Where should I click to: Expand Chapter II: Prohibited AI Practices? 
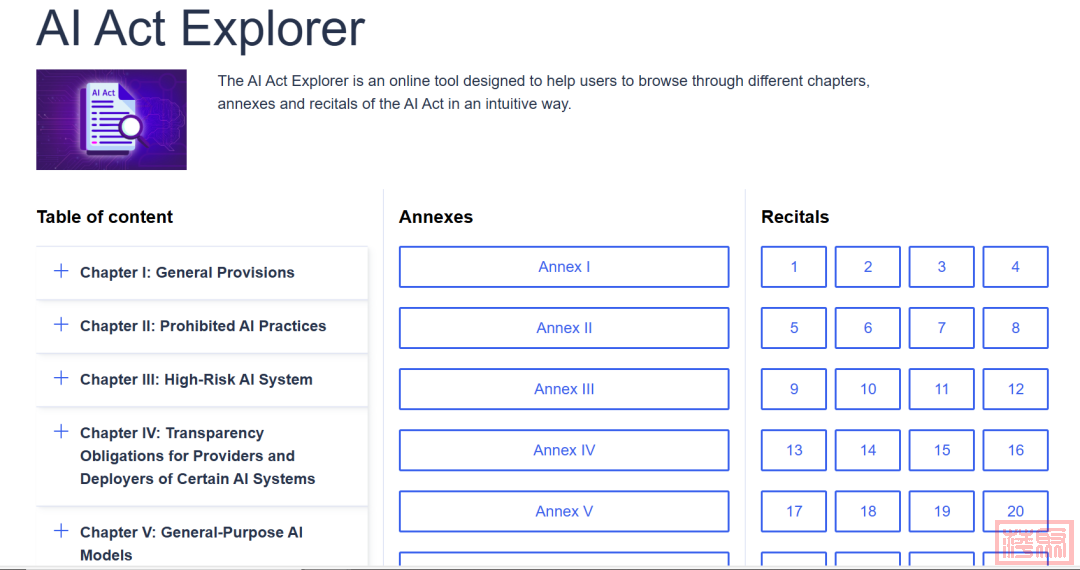[203, 326]
